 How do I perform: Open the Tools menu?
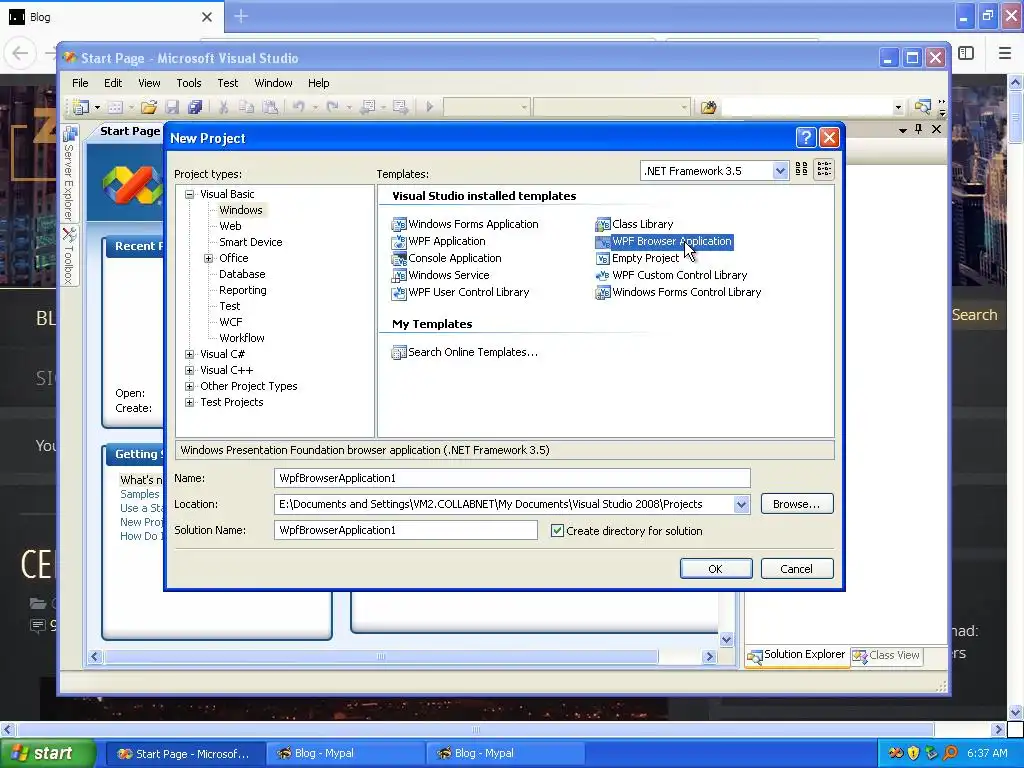(189, 83)
